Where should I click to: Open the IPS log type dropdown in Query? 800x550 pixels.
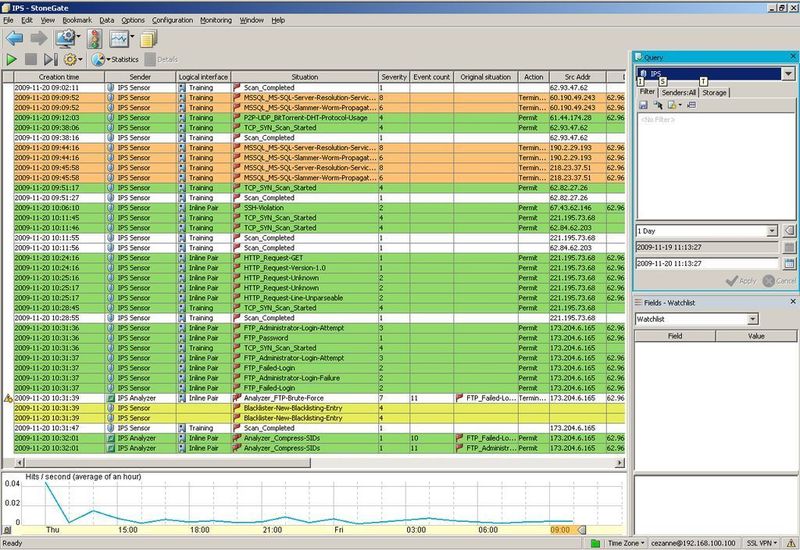tap(788, 73)
